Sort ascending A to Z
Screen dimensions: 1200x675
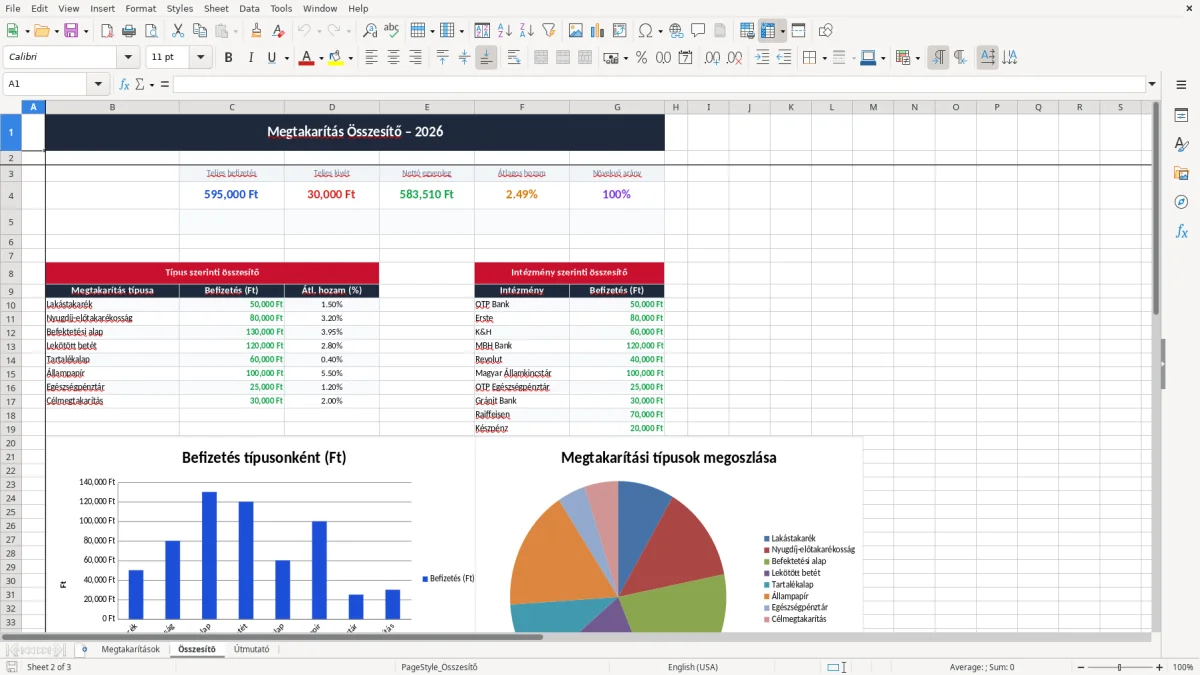(x=505, y=31)
